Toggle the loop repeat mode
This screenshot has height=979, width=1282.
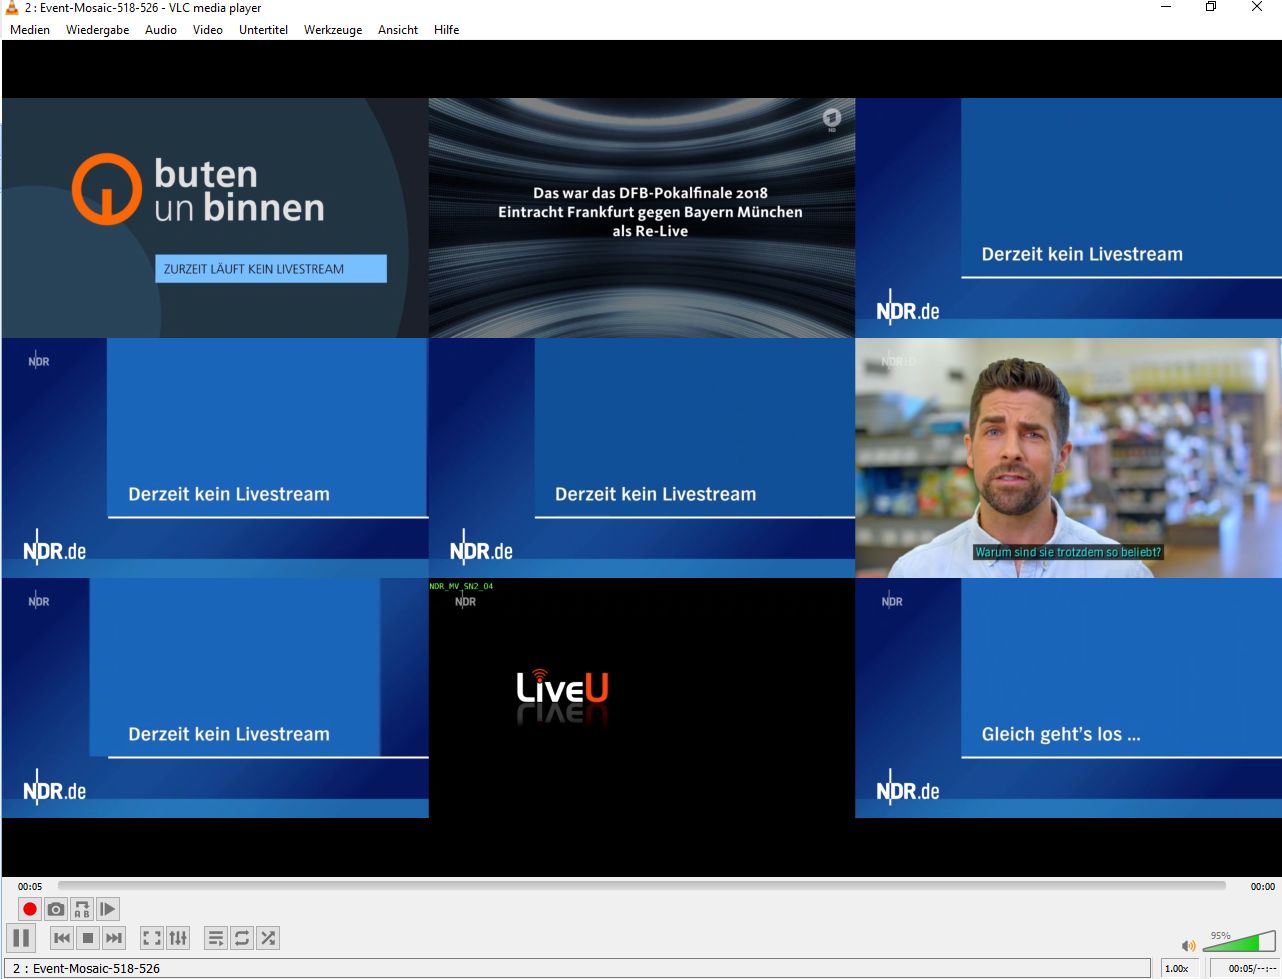242,938
